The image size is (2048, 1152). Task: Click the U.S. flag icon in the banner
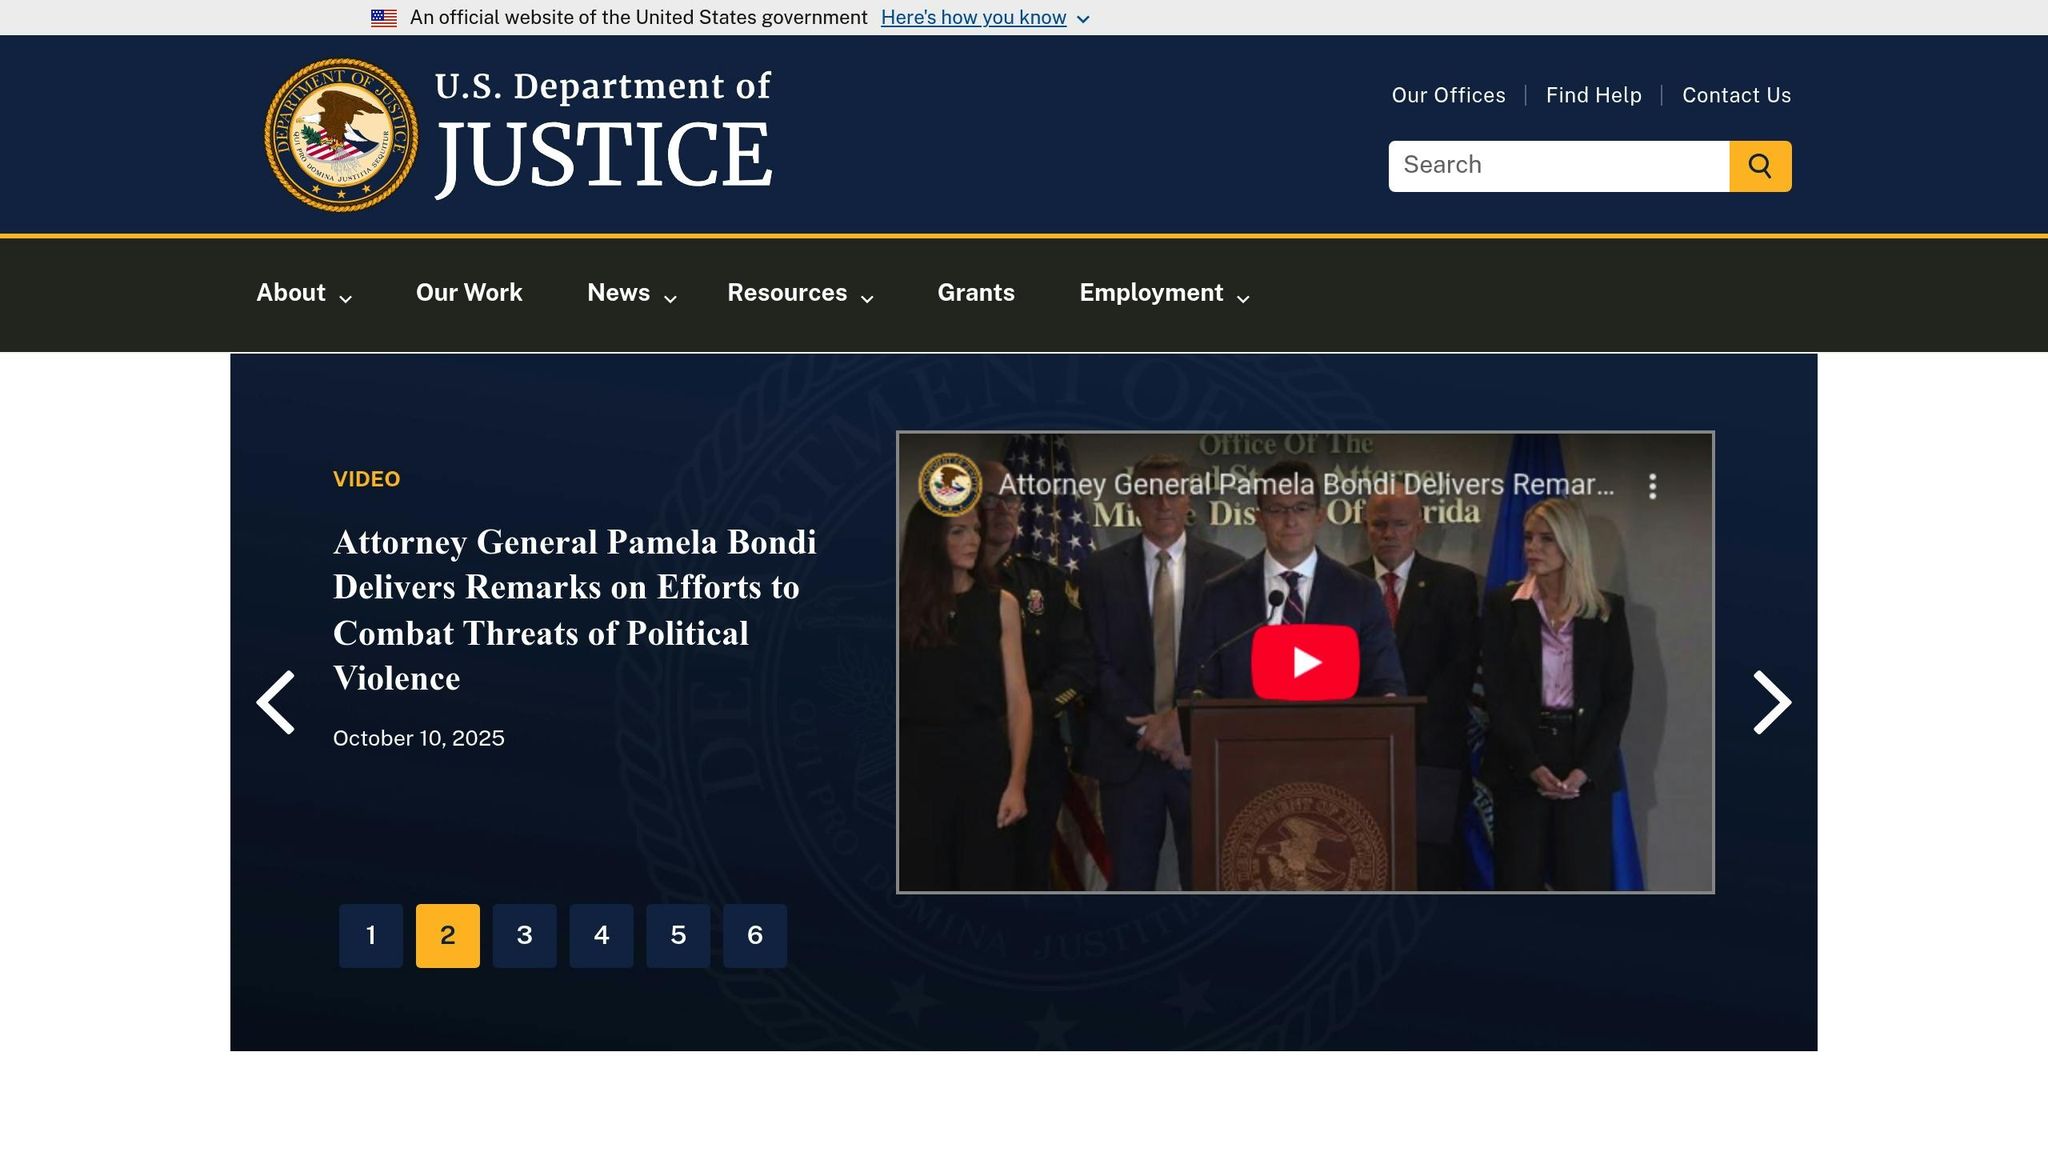[x=383, y=17]
